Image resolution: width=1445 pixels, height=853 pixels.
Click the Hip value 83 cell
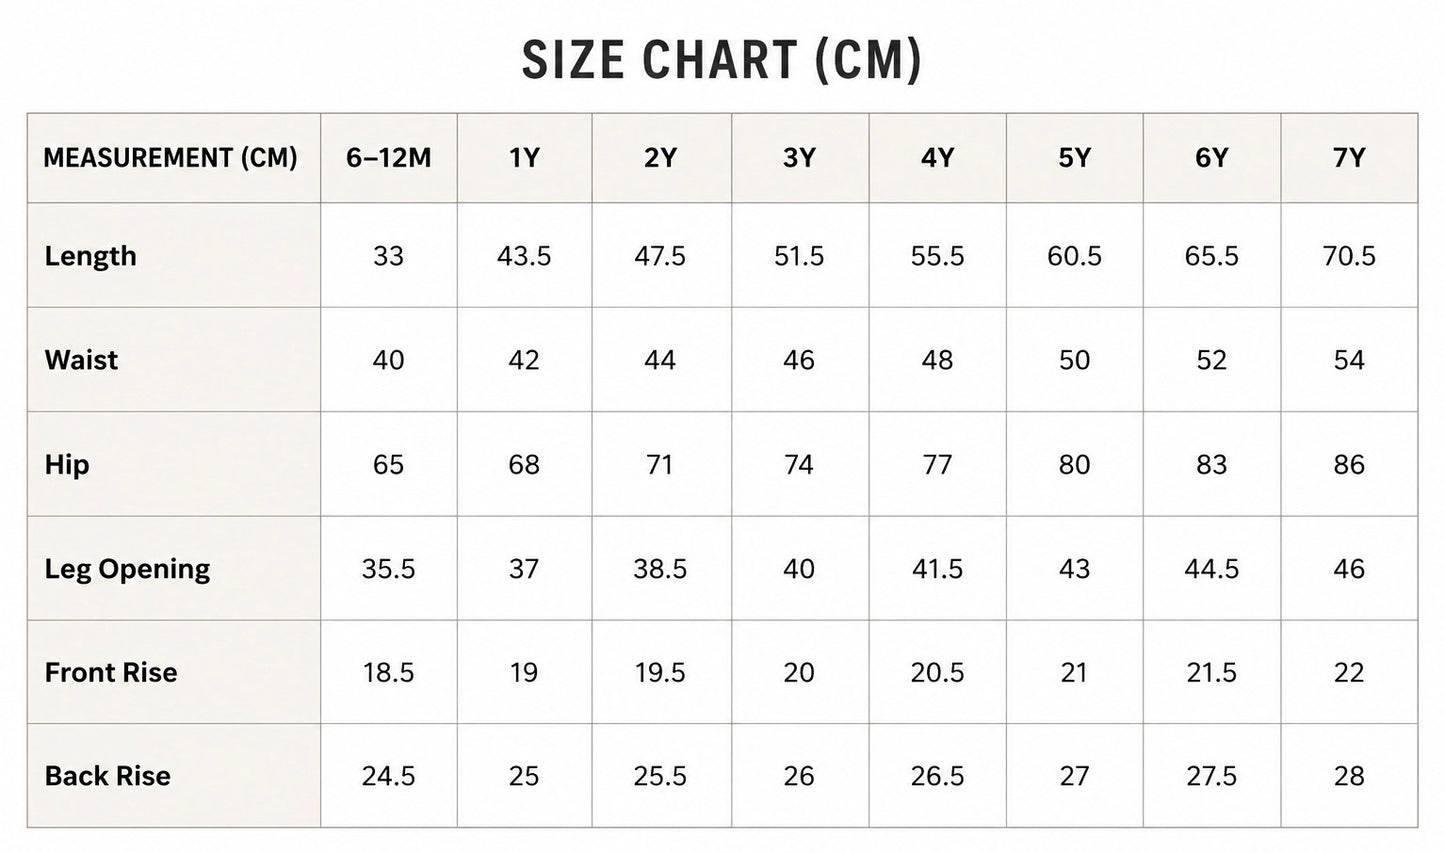pos(1212,464)
